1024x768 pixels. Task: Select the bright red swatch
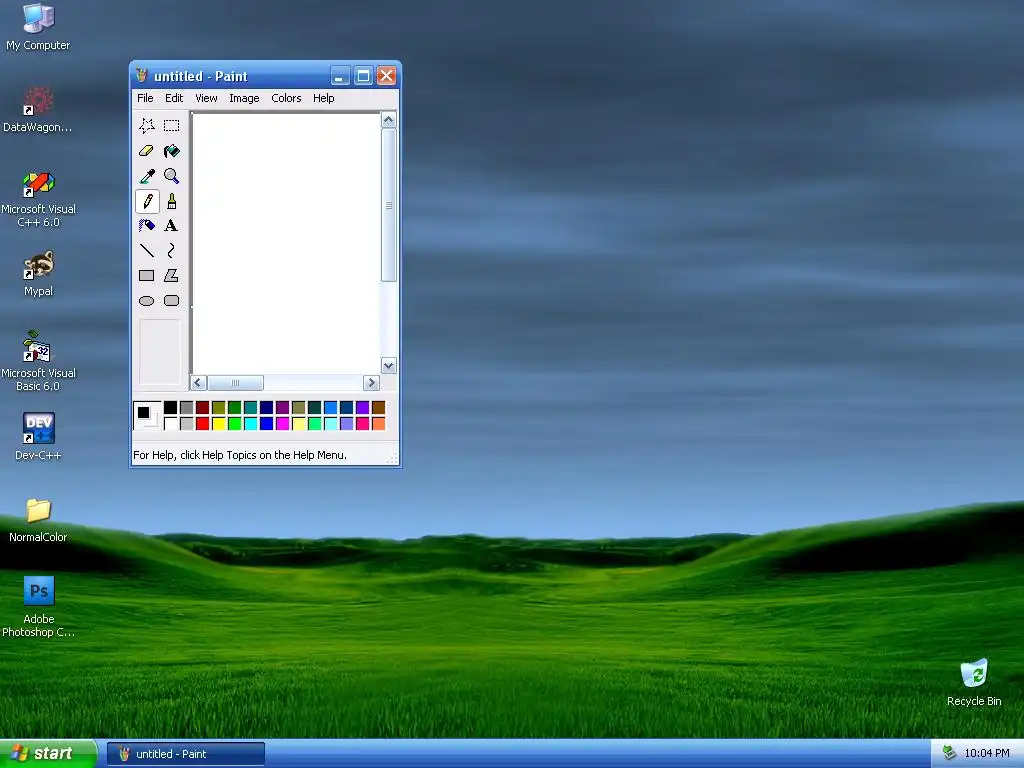point(202,424)
